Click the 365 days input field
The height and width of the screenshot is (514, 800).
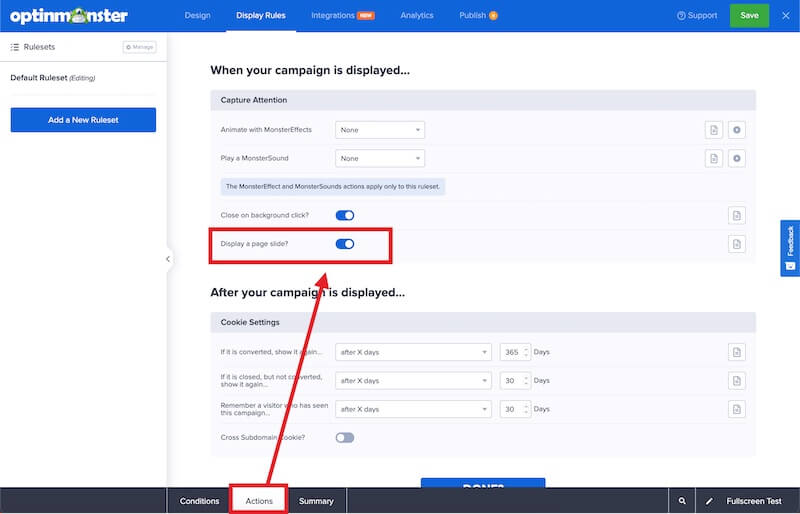tap(514, 352)
